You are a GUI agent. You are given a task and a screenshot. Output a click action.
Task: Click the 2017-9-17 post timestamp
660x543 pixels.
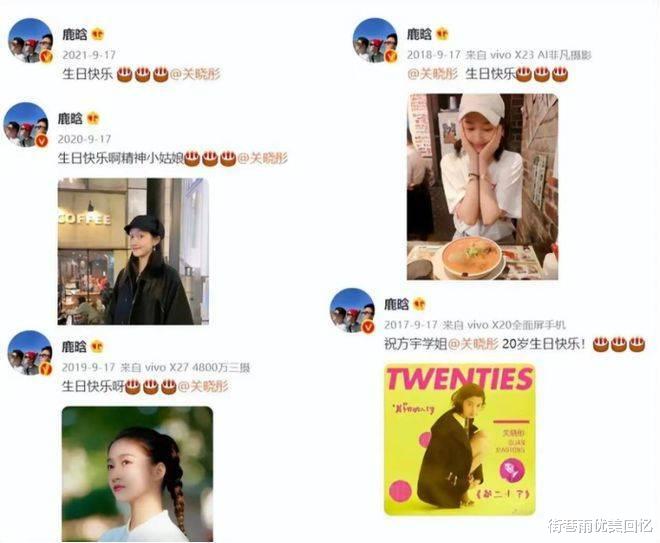click(411, 325)
